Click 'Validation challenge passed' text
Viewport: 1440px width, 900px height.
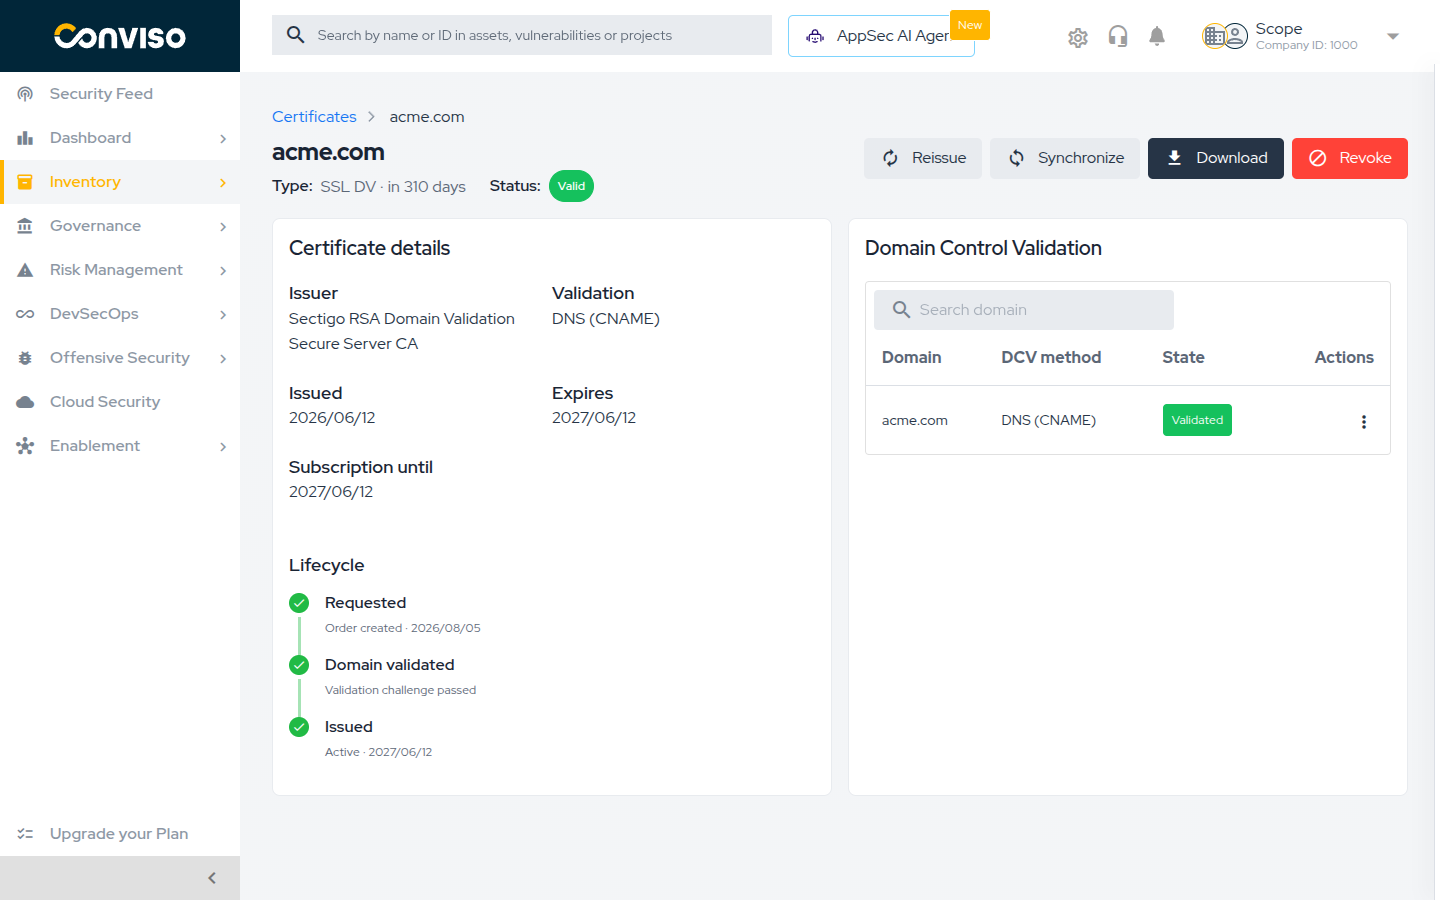[x=400, y=690]
